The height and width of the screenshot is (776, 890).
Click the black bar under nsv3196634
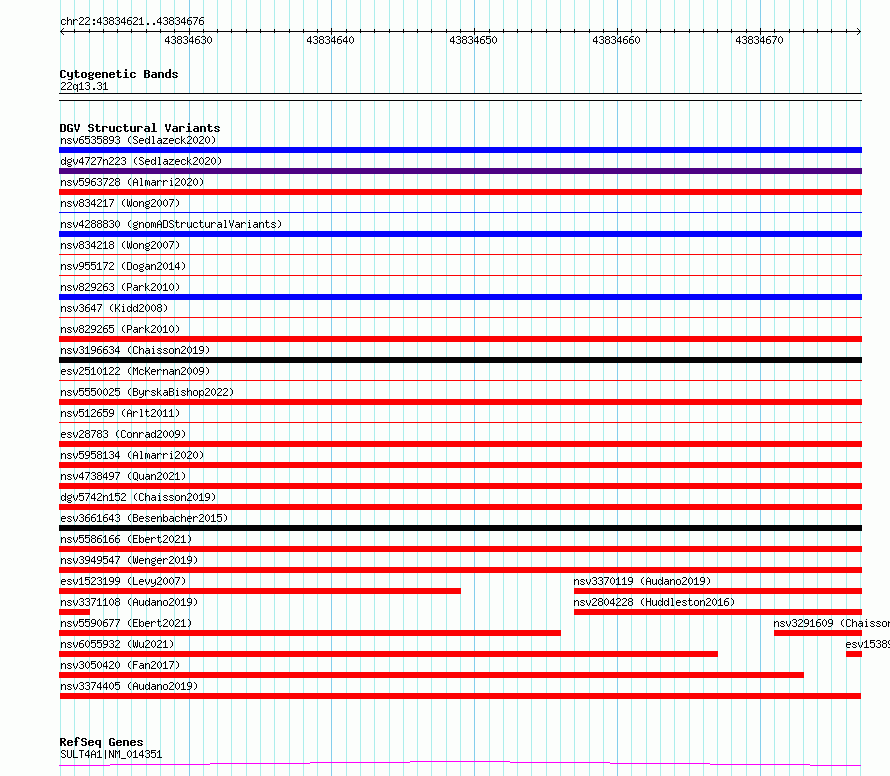[460, 360]
